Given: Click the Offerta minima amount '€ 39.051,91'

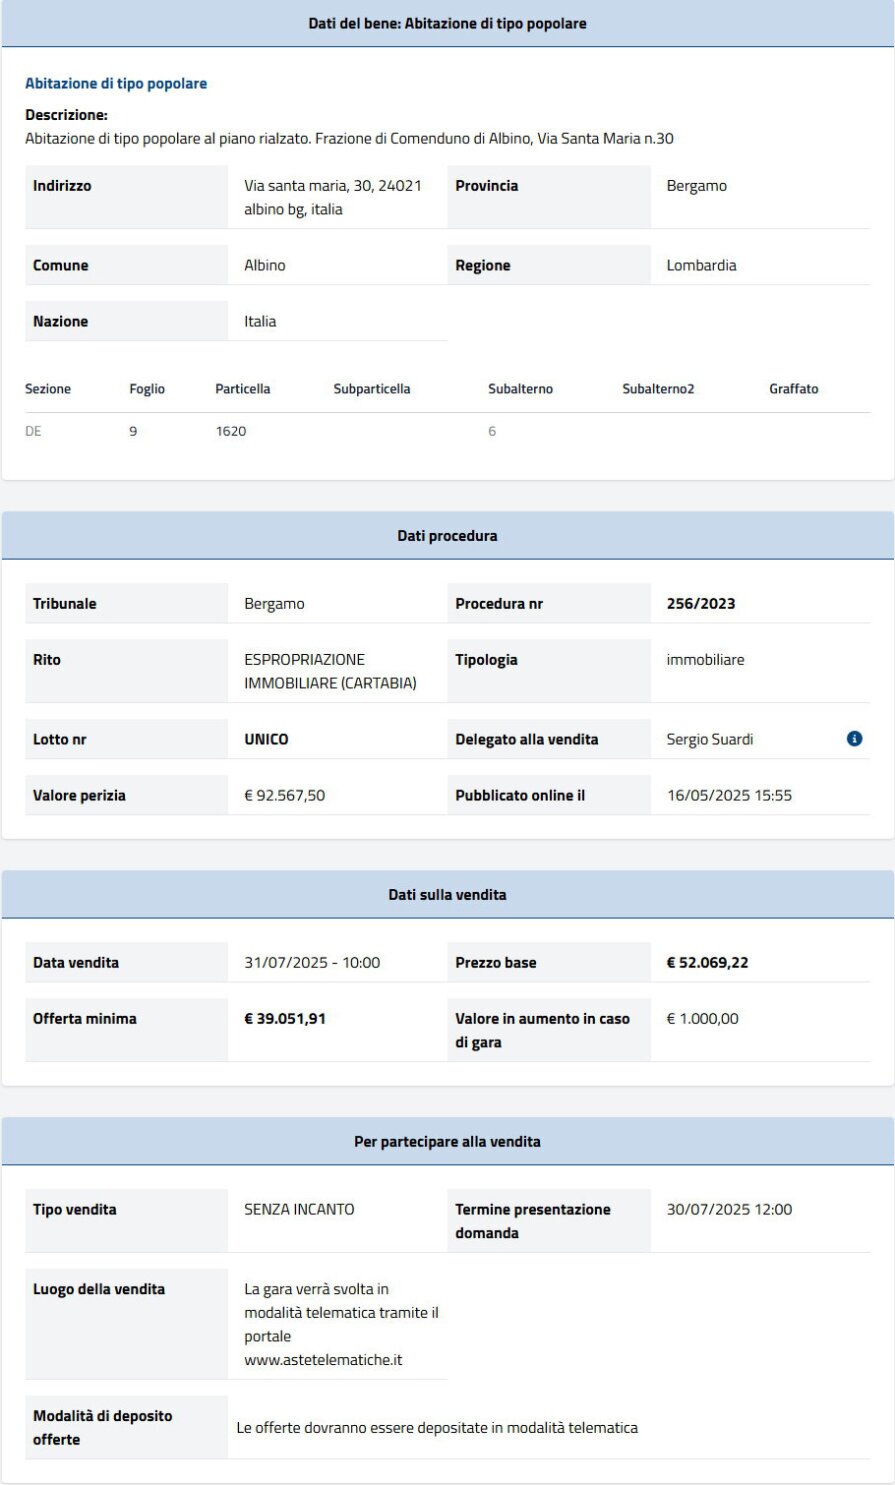Looking at the screenshot, I should pos(285,1019).
